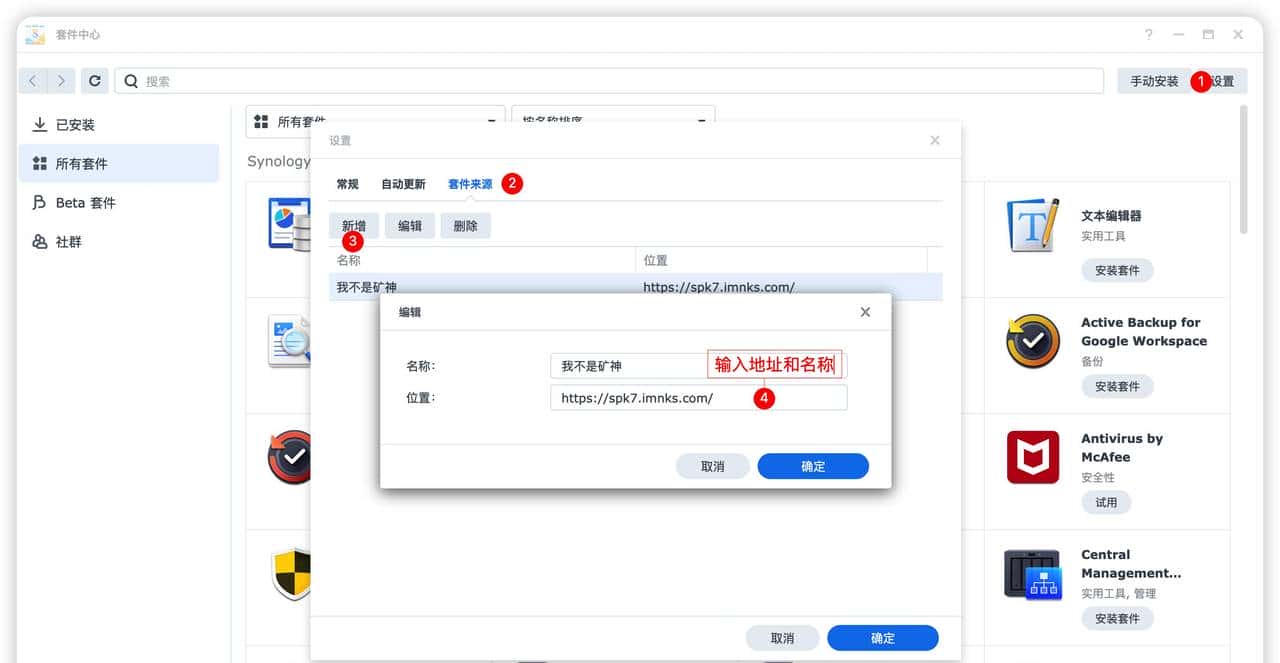Viewport: 1280px width, 663px height.
Task: Click the 新增 button to add a source
Action: coord(354,225)
